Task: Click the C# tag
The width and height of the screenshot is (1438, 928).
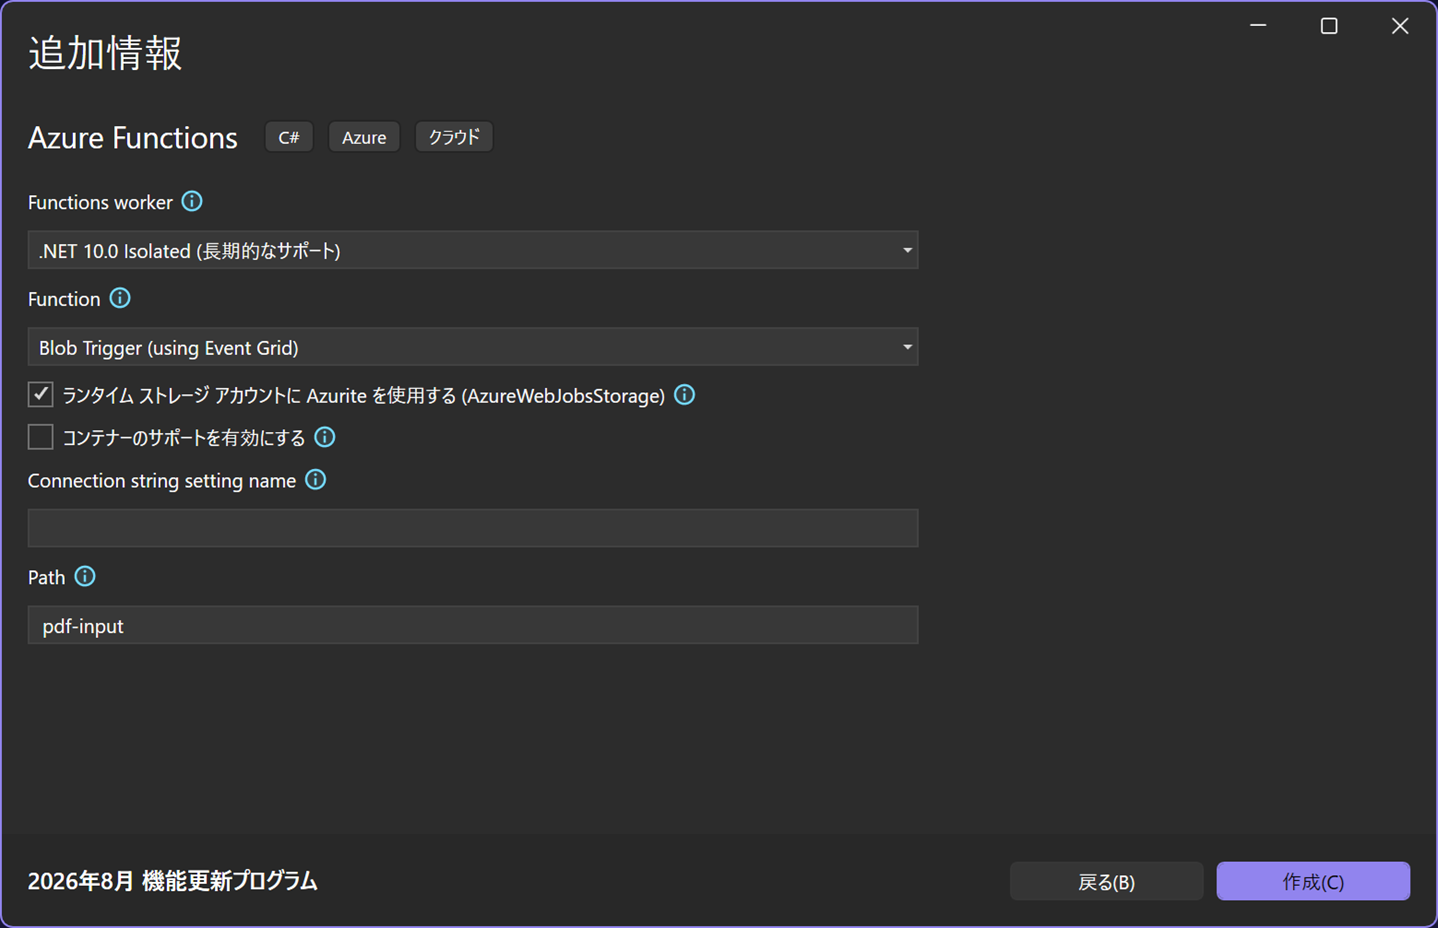Action: click(x=289, y=137)
